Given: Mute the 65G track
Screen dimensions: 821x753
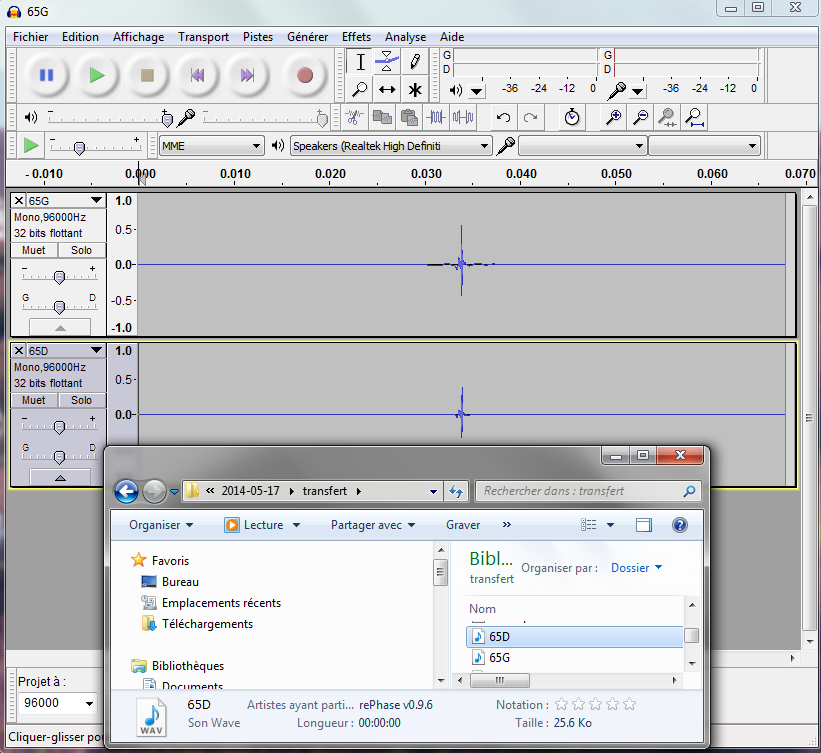Looking at the screenshot, I should coord(34,250).
